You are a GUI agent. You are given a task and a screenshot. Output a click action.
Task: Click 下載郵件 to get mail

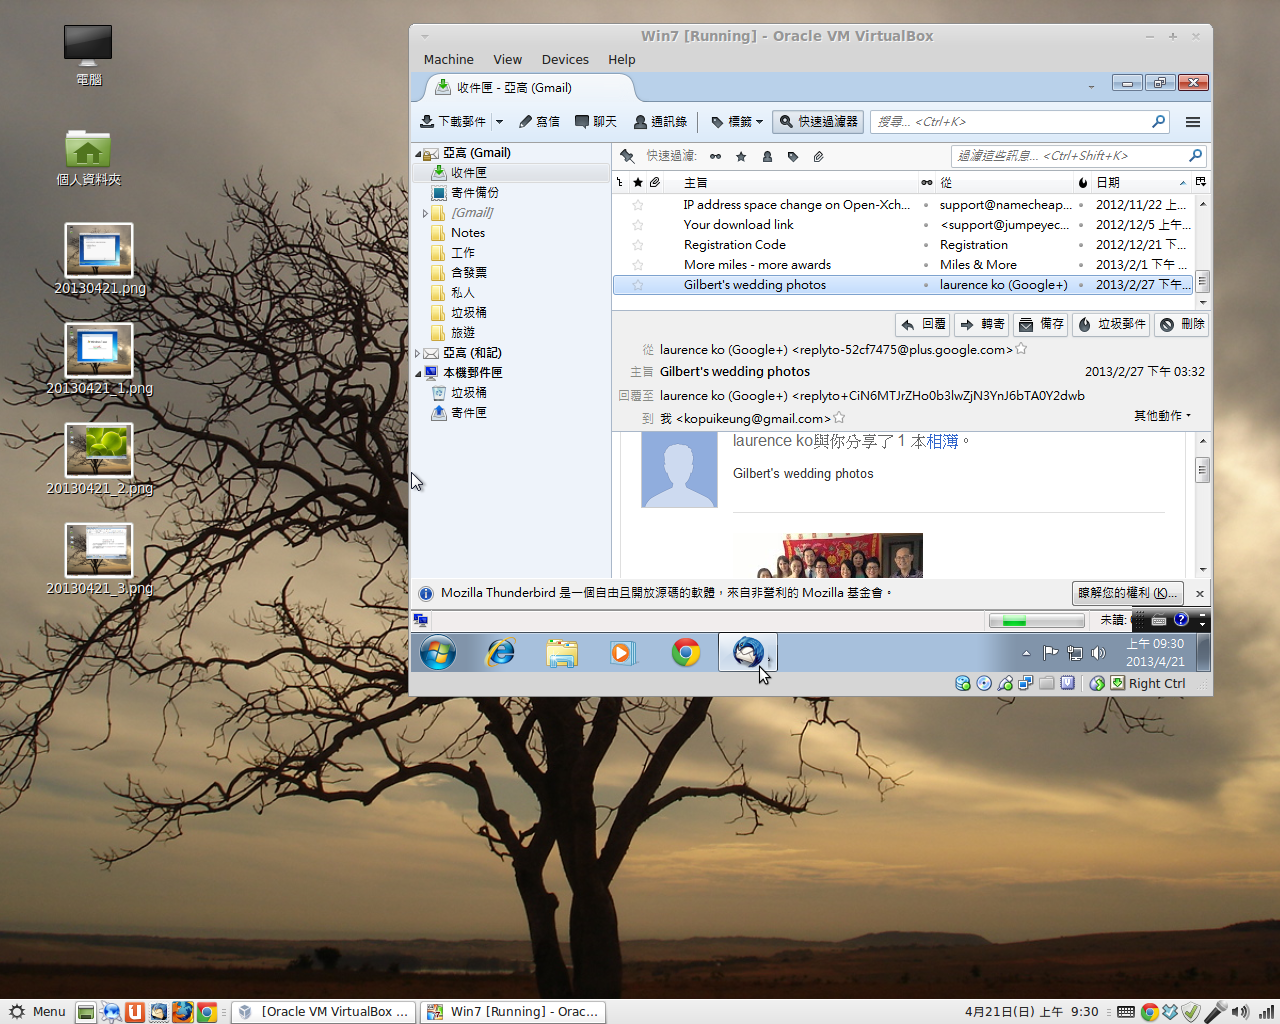pos(453,122)
